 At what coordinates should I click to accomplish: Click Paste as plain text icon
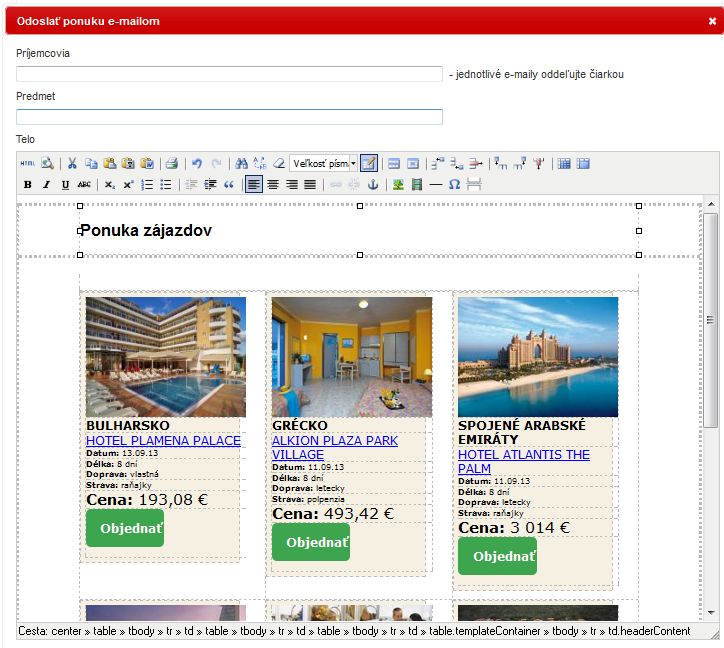pos(128,164)
